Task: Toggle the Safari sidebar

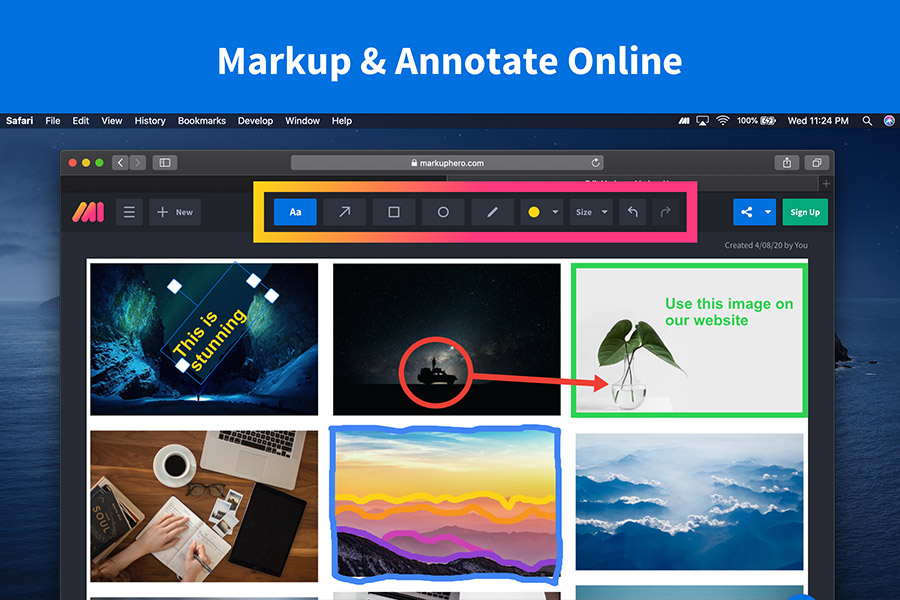Action: tap(165, 162)
